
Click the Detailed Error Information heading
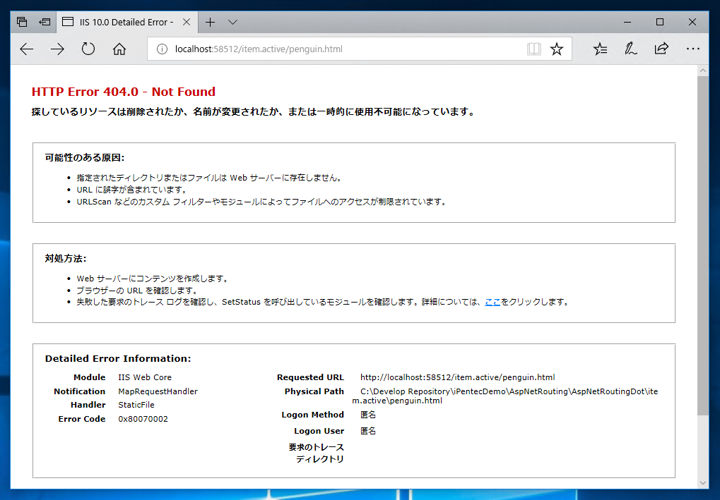pos(118,359)
